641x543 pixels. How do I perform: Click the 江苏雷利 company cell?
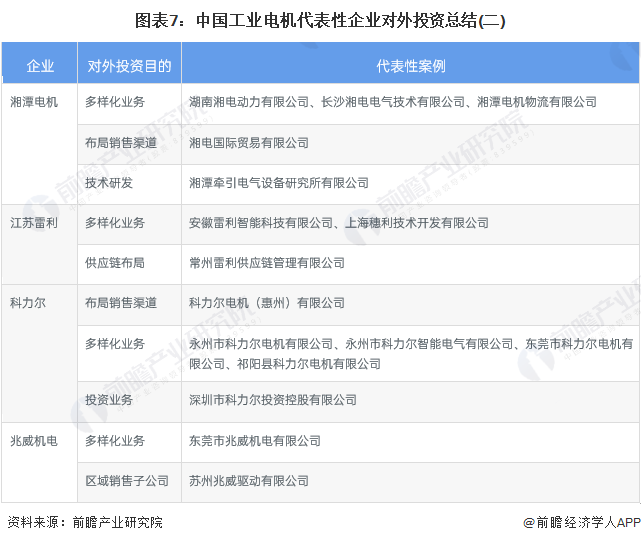pos(34,223)
